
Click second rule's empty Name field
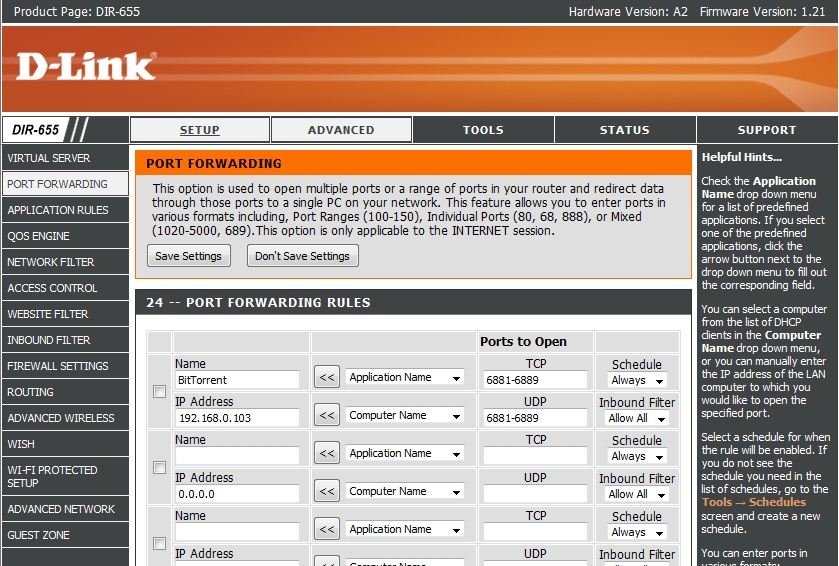(x=237, y=456)
